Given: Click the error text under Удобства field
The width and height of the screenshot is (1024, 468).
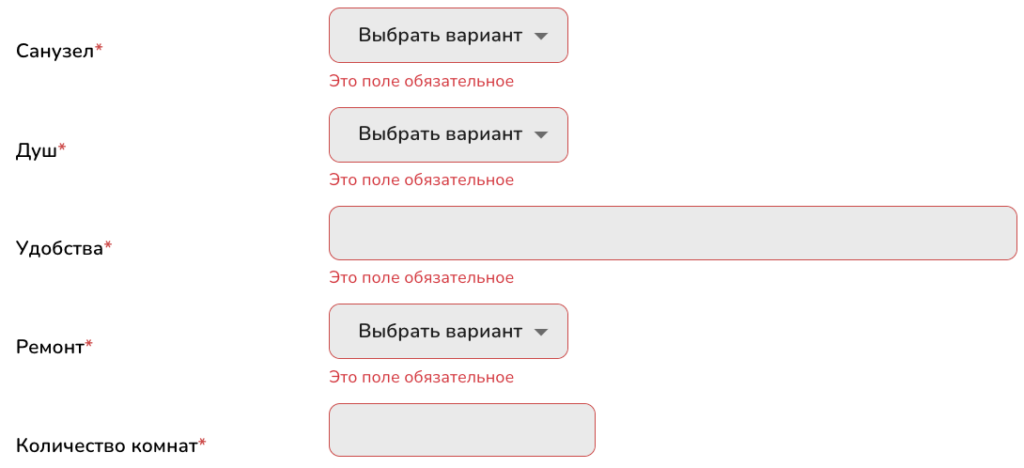Looking at the screenshot, I should [x=421, y=278].
